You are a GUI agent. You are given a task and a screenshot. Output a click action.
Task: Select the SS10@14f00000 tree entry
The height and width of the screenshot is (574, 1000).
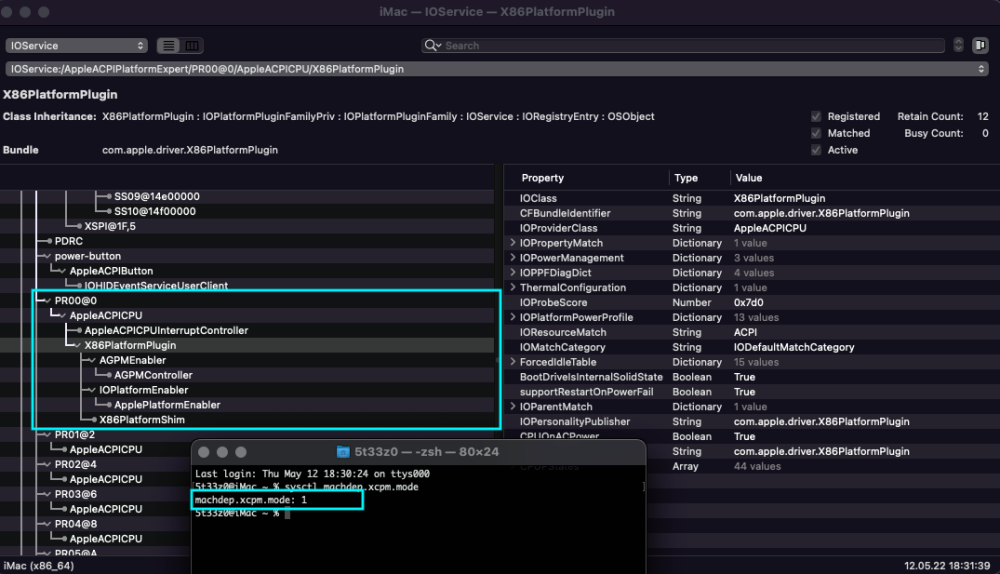(x=155, y=211)
